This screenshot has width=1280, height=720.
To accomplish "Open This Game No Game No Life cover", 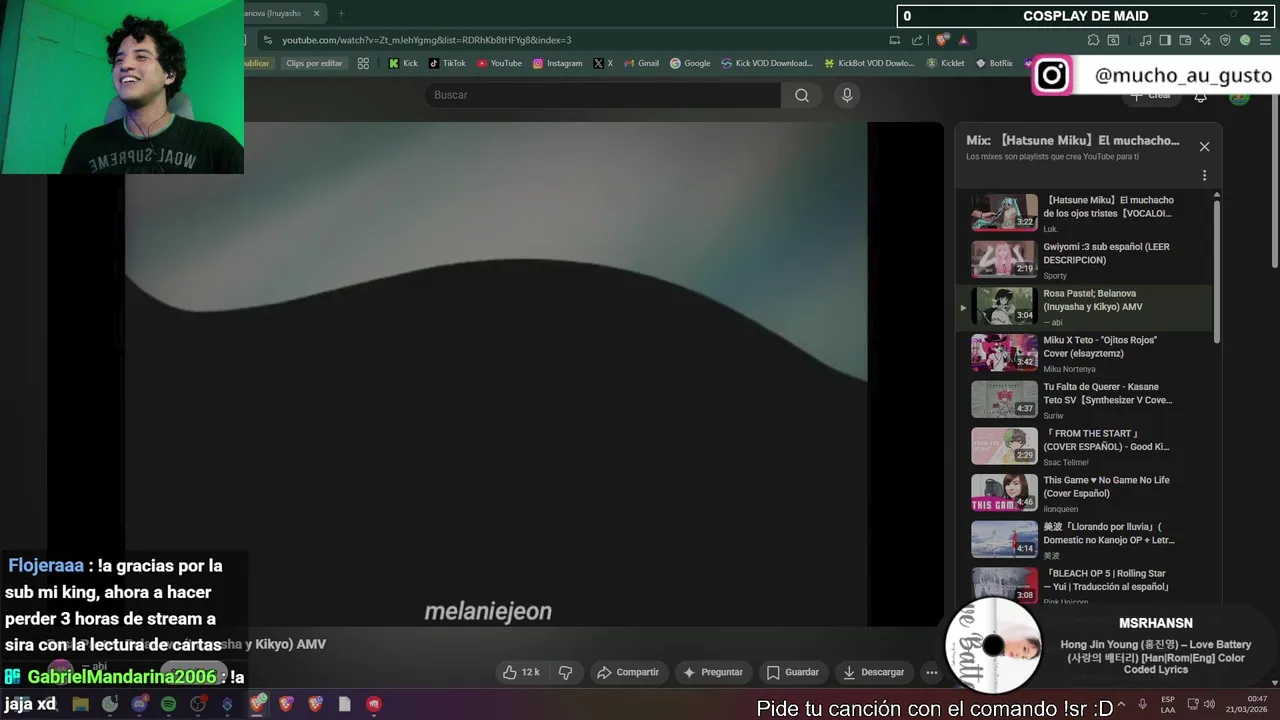I will pyautogui.click(x=1085, y=493).
